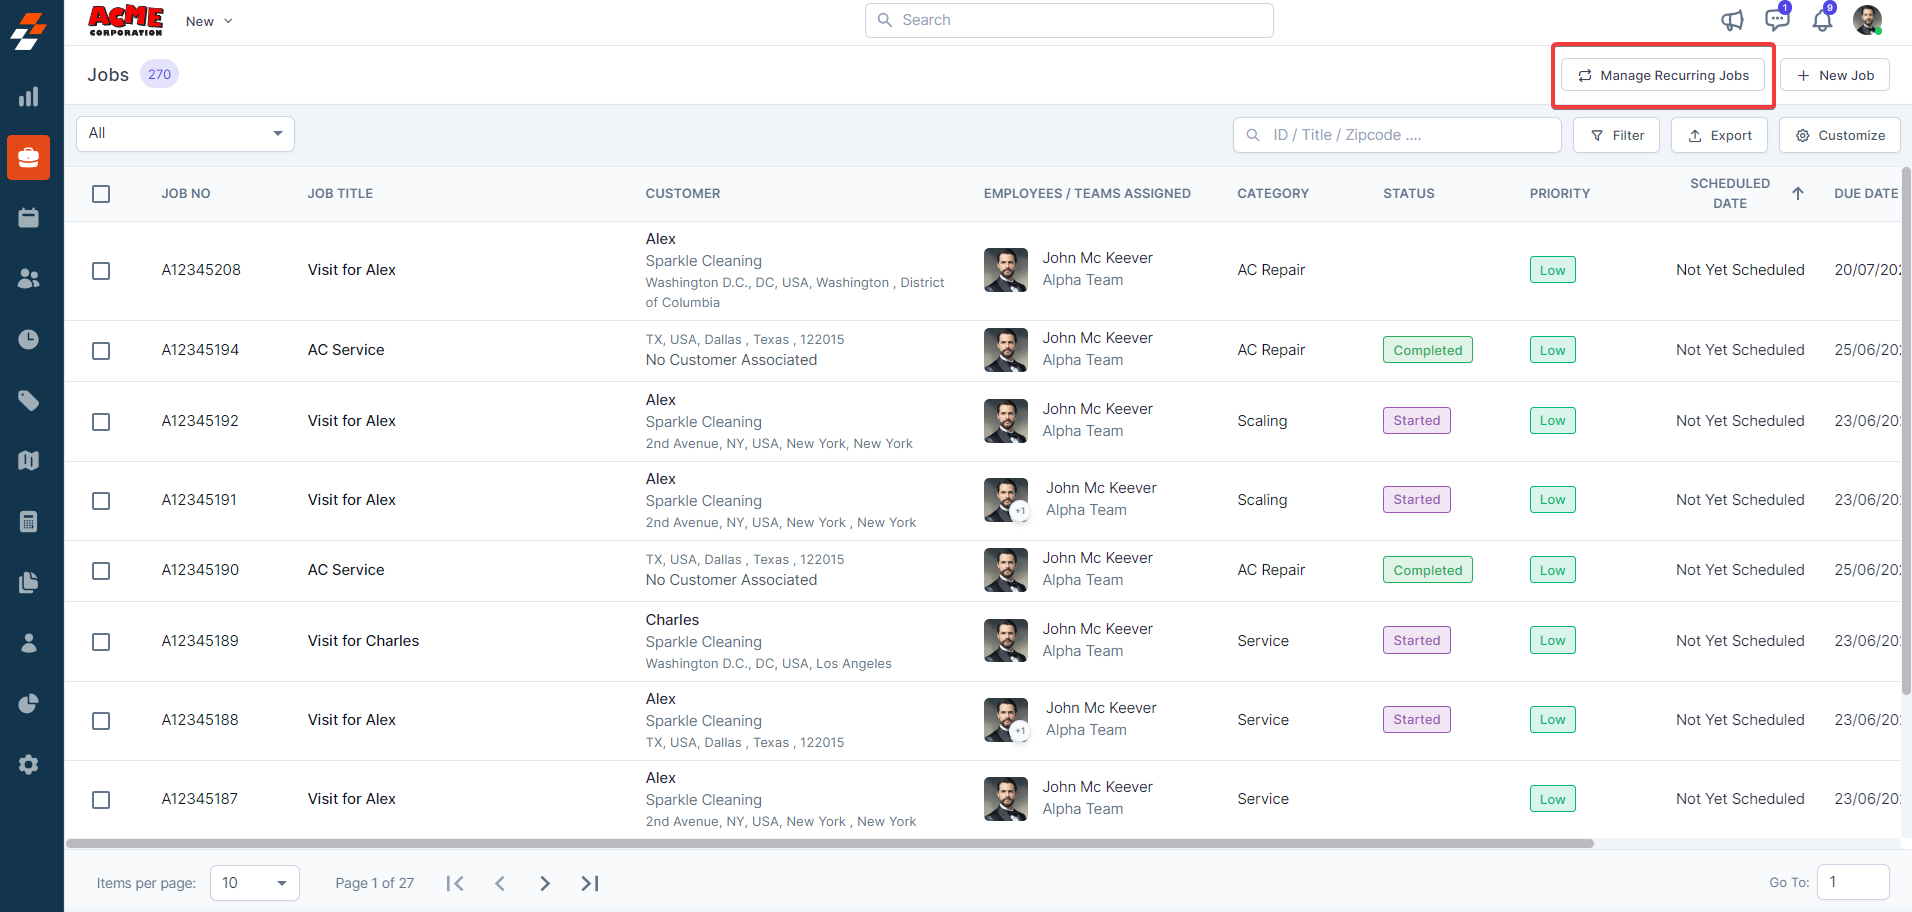Expand the New dropdown beside logo
This screenshot has height=912, width=1912.
(x=209, y=21)
